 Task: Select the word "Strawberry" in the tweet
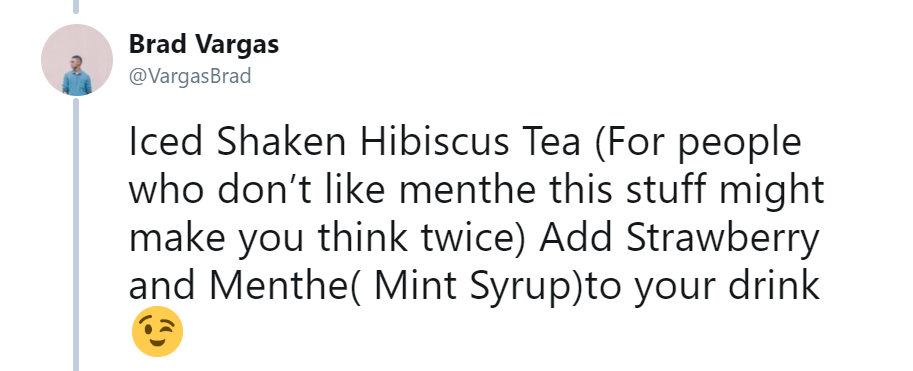pos(723,238)
